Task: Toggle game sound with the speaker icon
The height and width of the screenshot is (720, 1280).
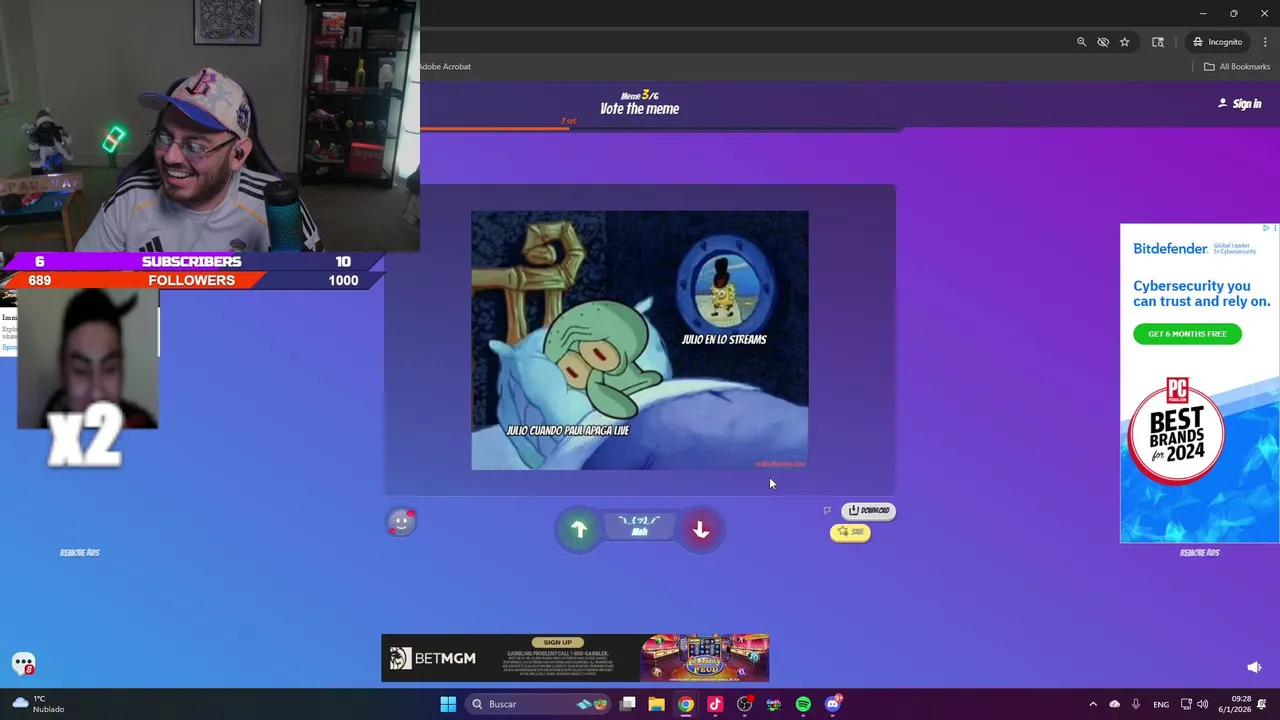Action: pyautogui.click(x=1254, y=667)
